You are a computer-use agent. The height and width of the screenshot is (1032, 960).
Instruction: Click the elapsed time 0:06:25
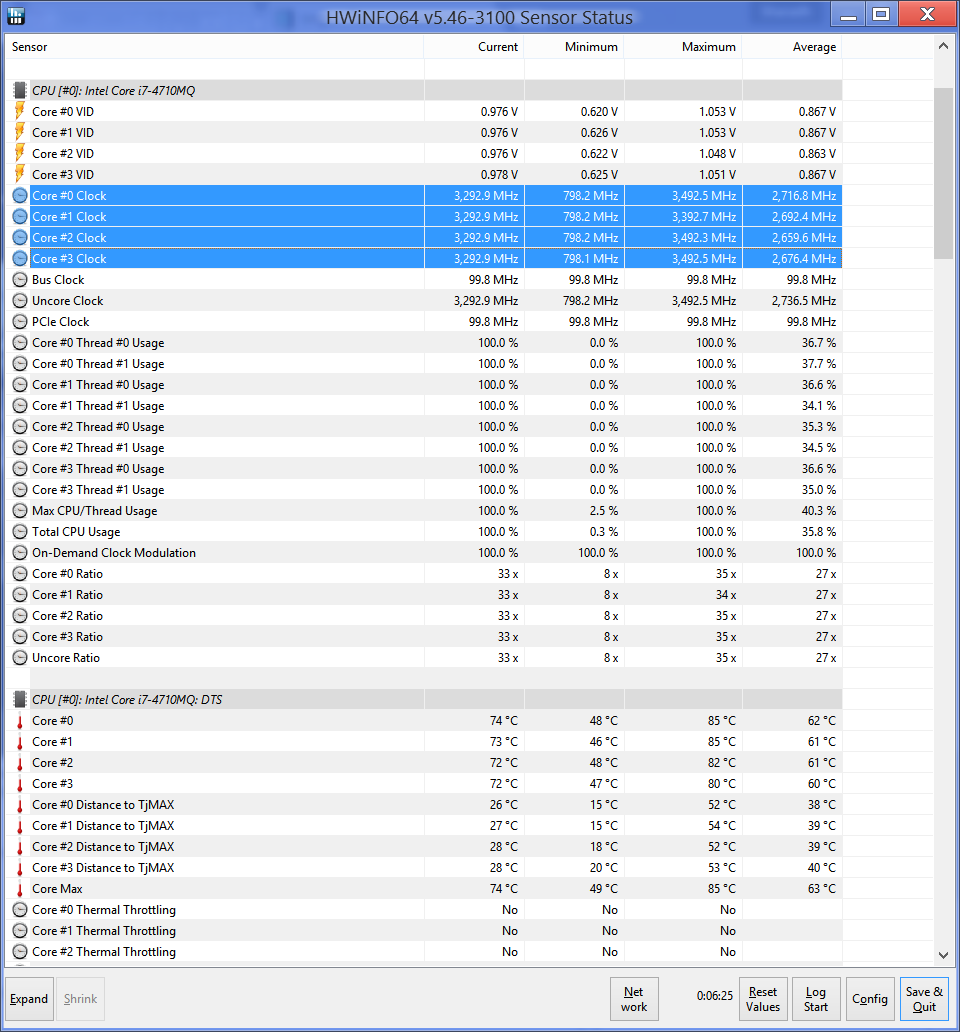(x=715, y=996)
